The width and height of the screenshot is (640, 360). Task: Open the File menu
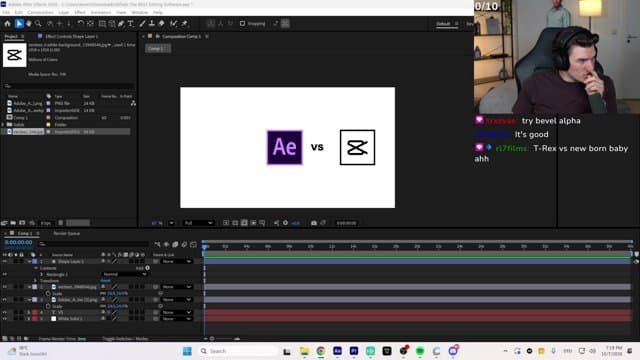point(6,13)
